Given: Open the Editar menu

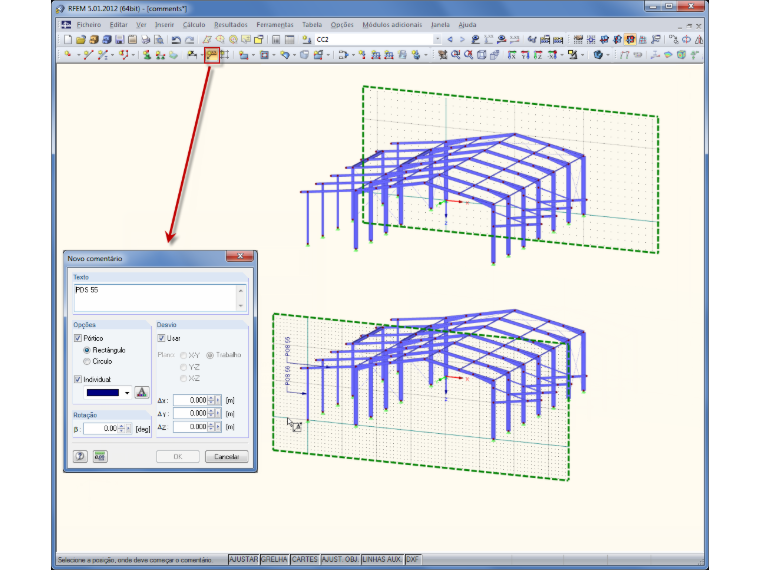Looking at the screenshot, I should point(118,25).
